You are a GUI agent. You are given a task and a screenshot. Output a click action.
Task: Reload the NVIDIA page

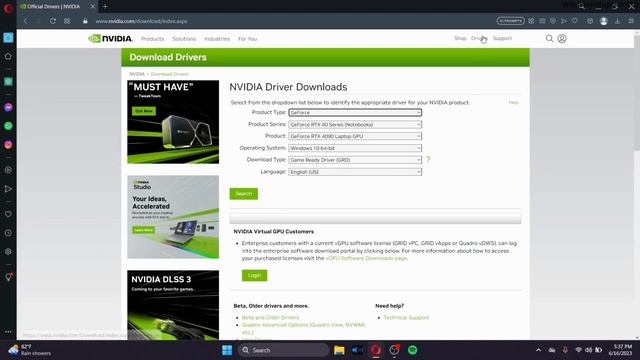[x=53, y=21]
